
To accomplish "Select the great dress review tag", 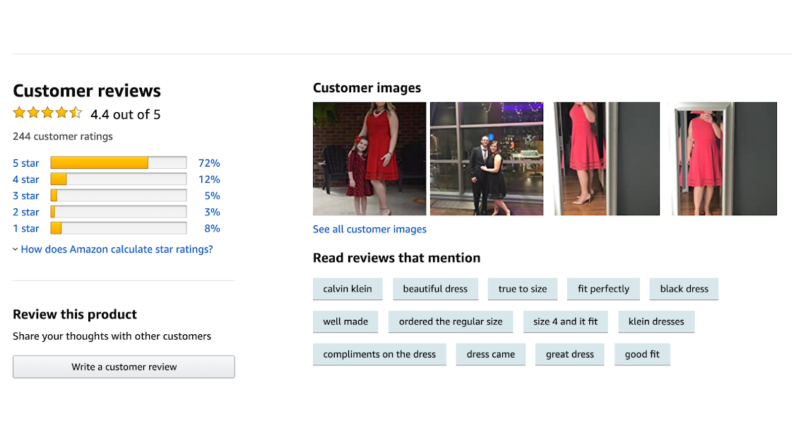I will click(570, 355).
